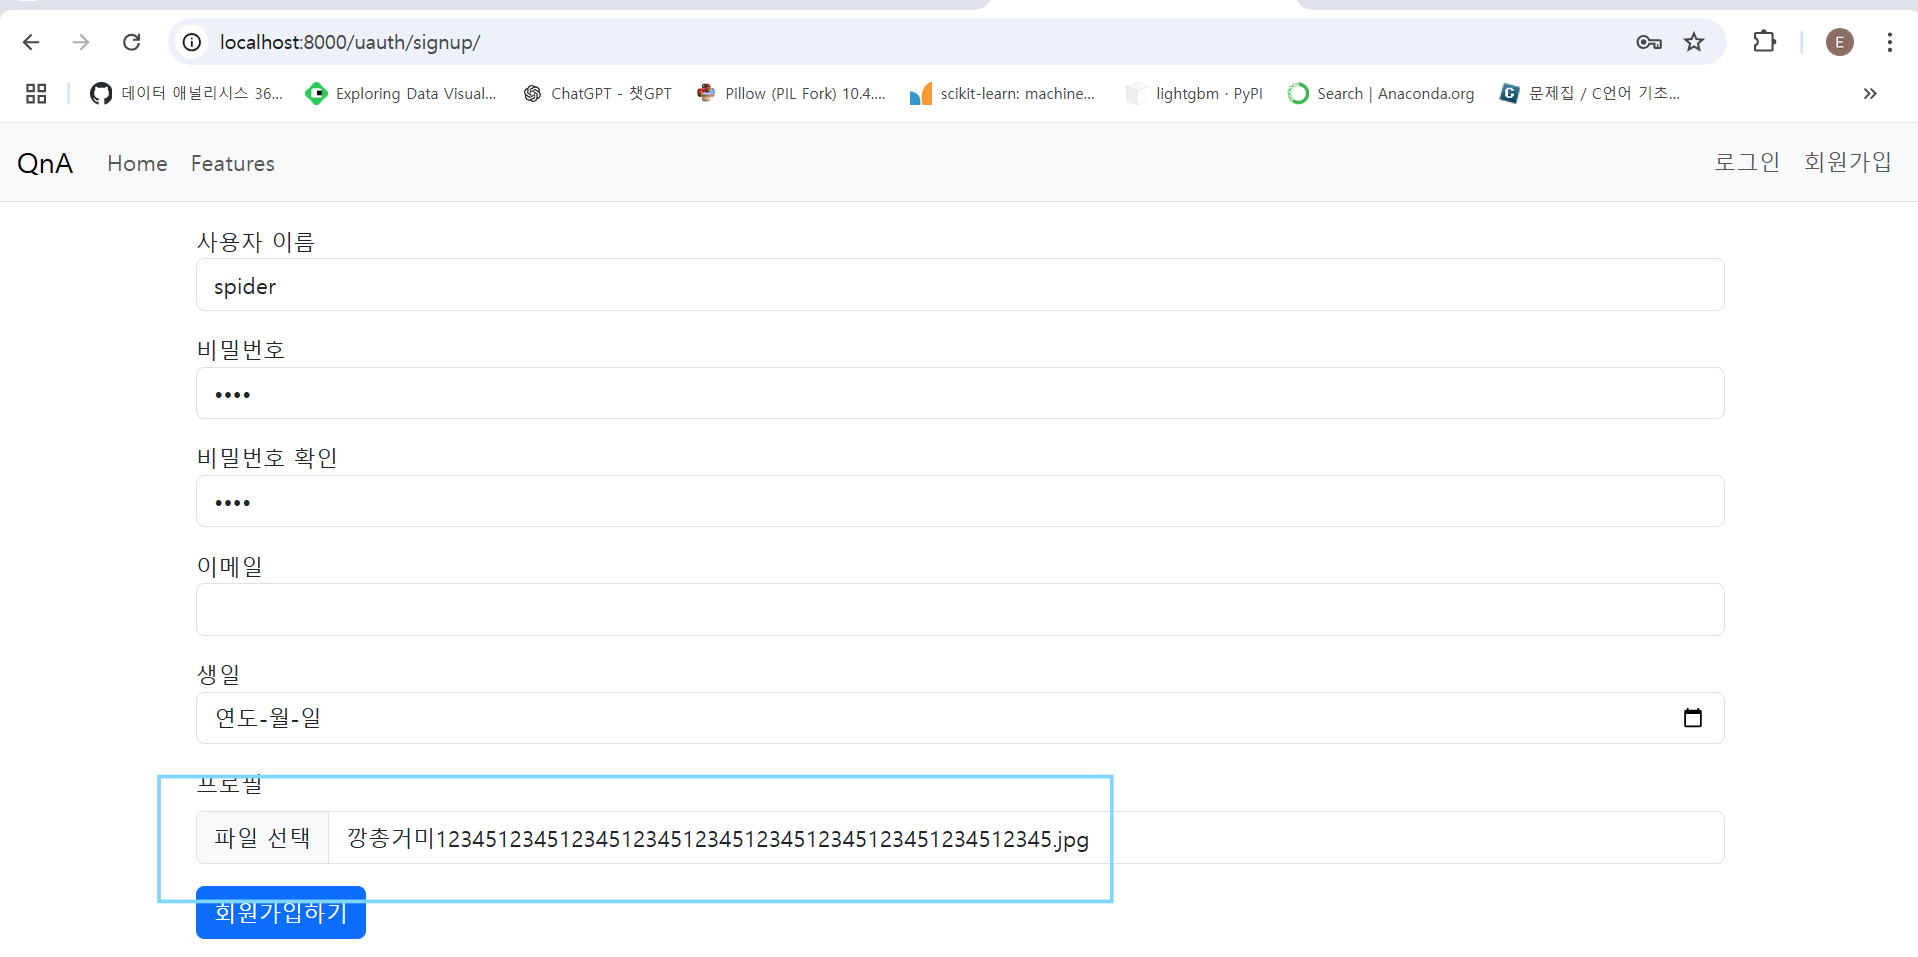1918x957 pixels.
Task: Click the Home nav item
Action: (138, 163)
